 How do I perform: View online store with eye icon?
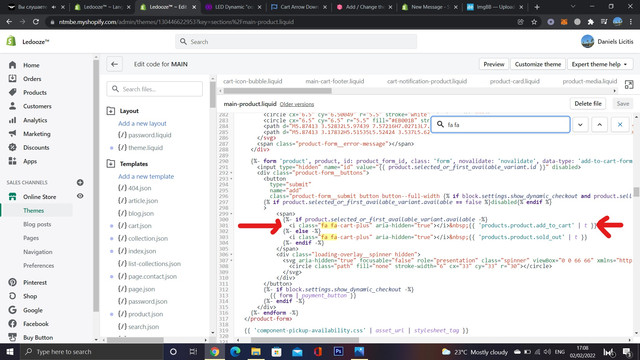[80, 196]
